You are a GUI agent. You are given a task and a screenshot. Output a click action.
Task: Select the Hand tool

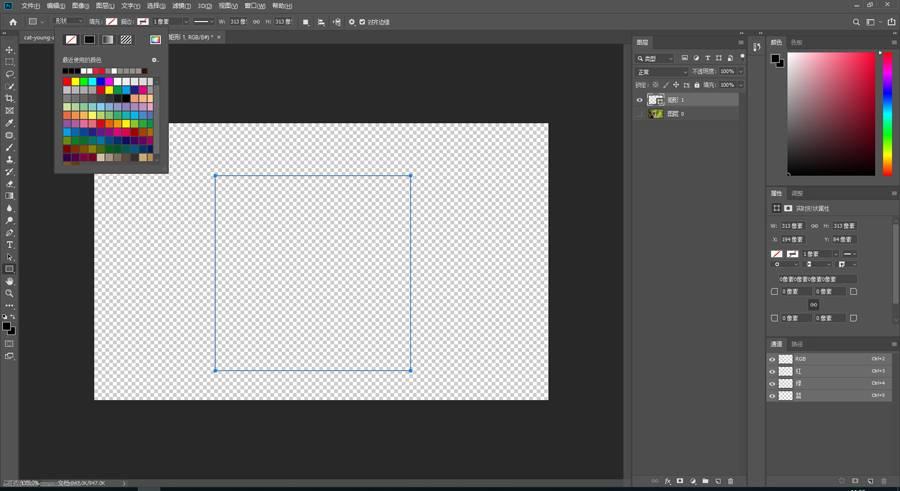[x=10, y=281]
